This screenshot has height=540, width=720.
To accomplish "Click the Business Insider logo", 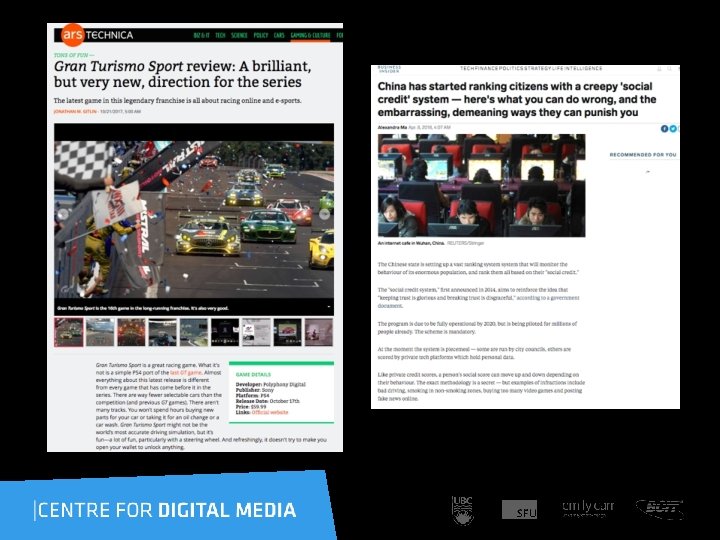I will (389, 69).
